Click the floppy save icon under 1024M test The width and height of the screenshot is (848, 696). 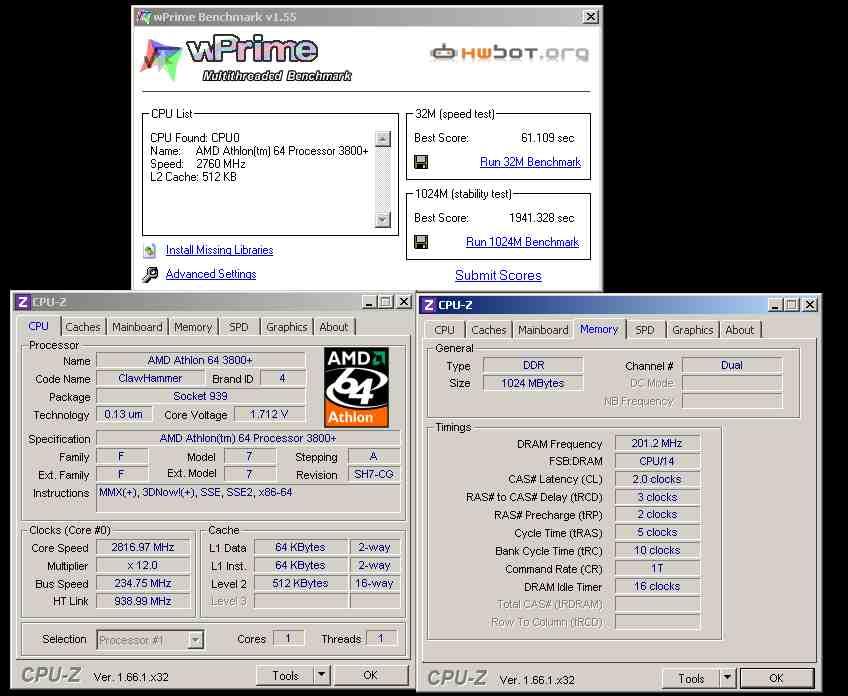click(421, 242)
